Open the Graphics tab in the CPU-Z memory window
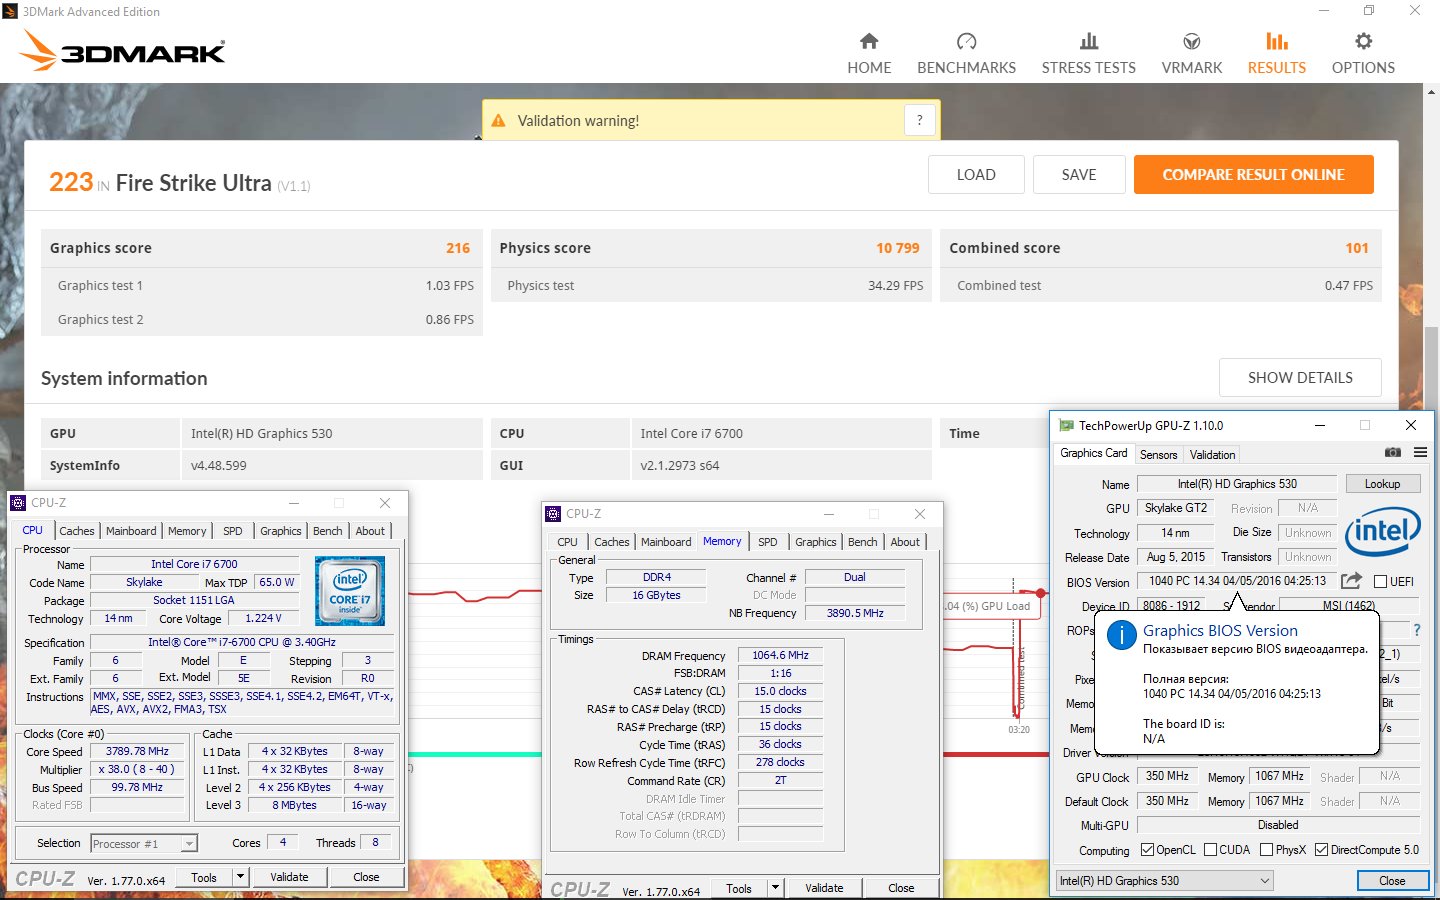Image resolution: width=1440 pixels, height=900 pixels. (816, 542)
